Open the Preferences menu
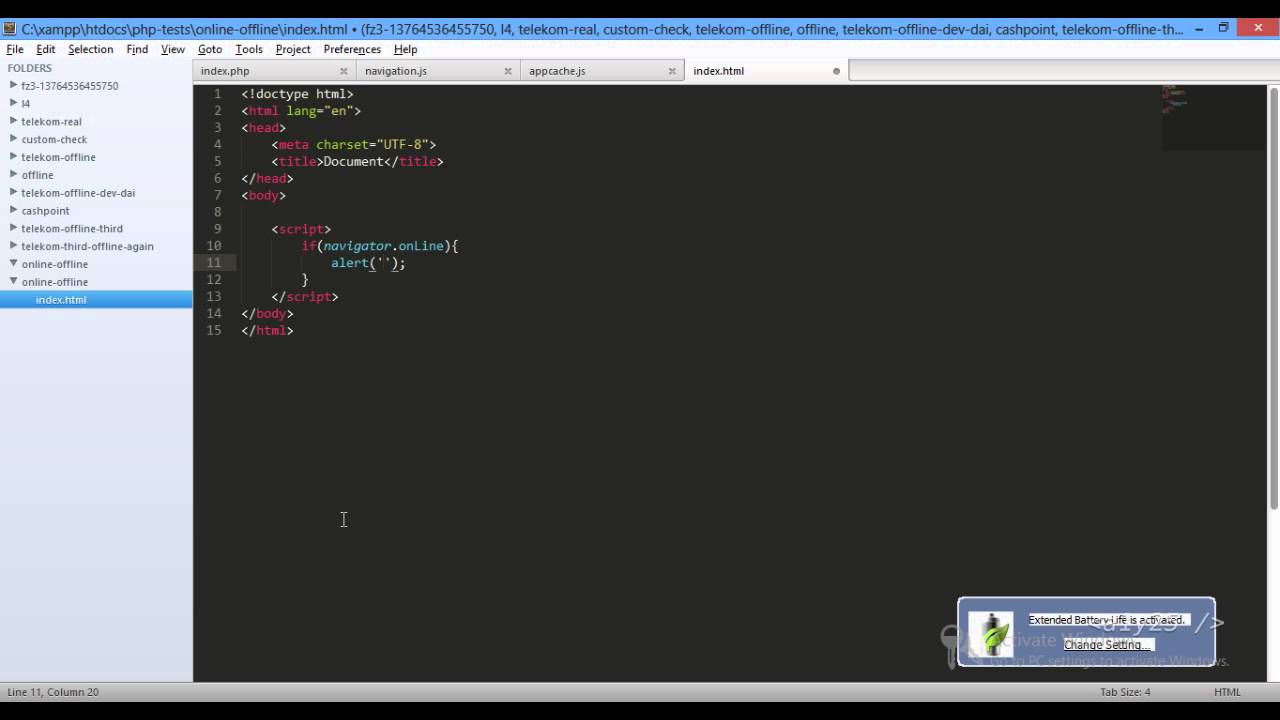This screenshot has width=1280, height=720. pos(352,49)
